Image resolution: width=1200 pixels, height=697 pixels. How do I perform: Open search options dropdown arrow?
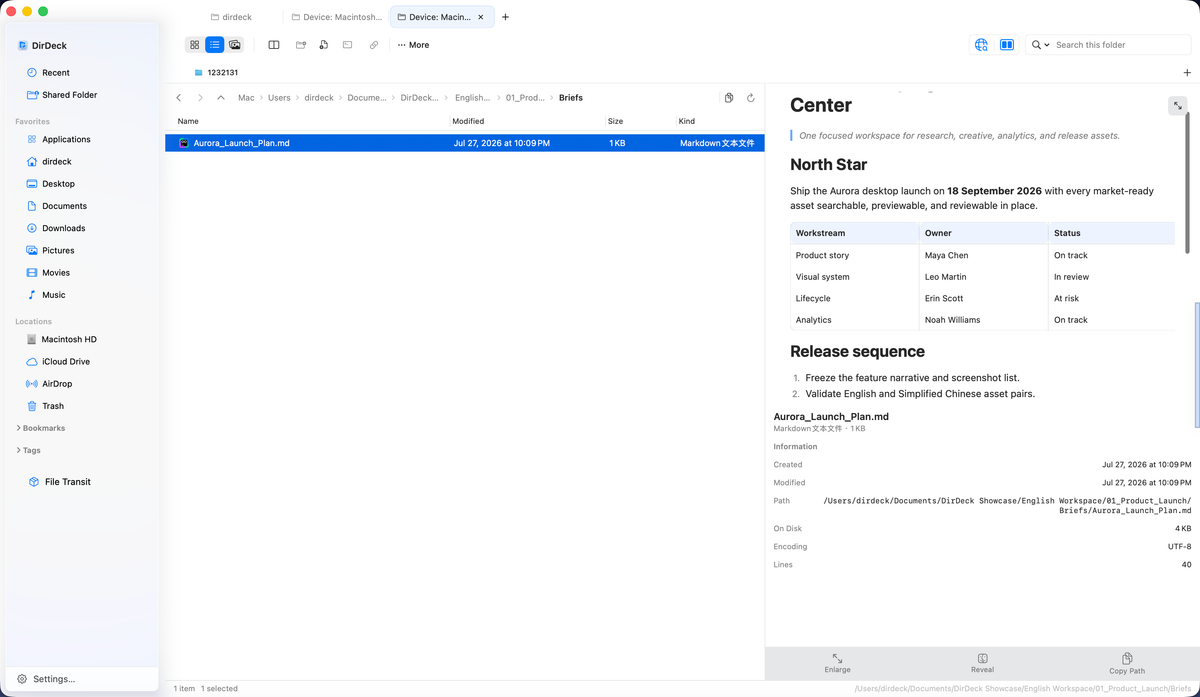tap(1047, 45)
